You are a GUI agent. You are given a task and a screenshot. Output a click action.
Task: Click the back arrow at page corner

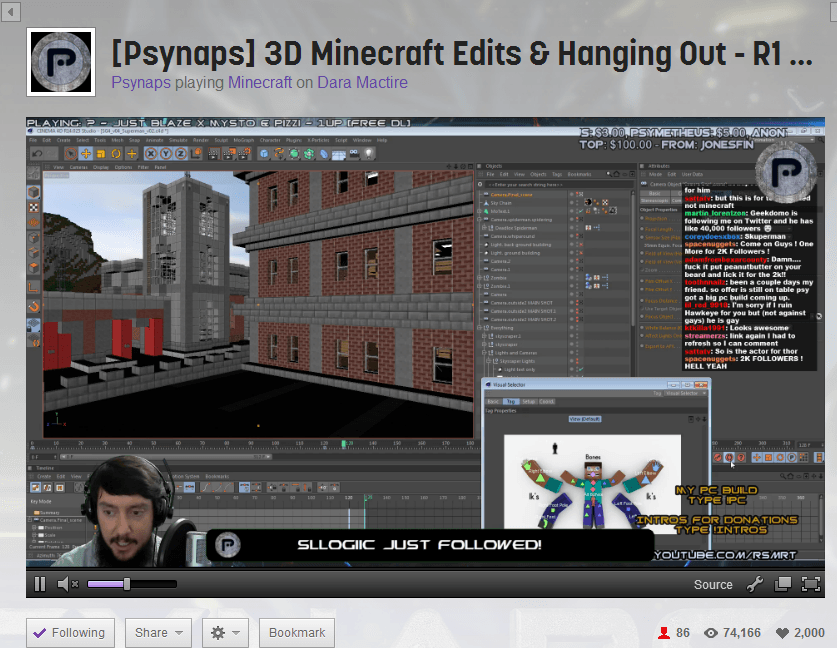11,11
